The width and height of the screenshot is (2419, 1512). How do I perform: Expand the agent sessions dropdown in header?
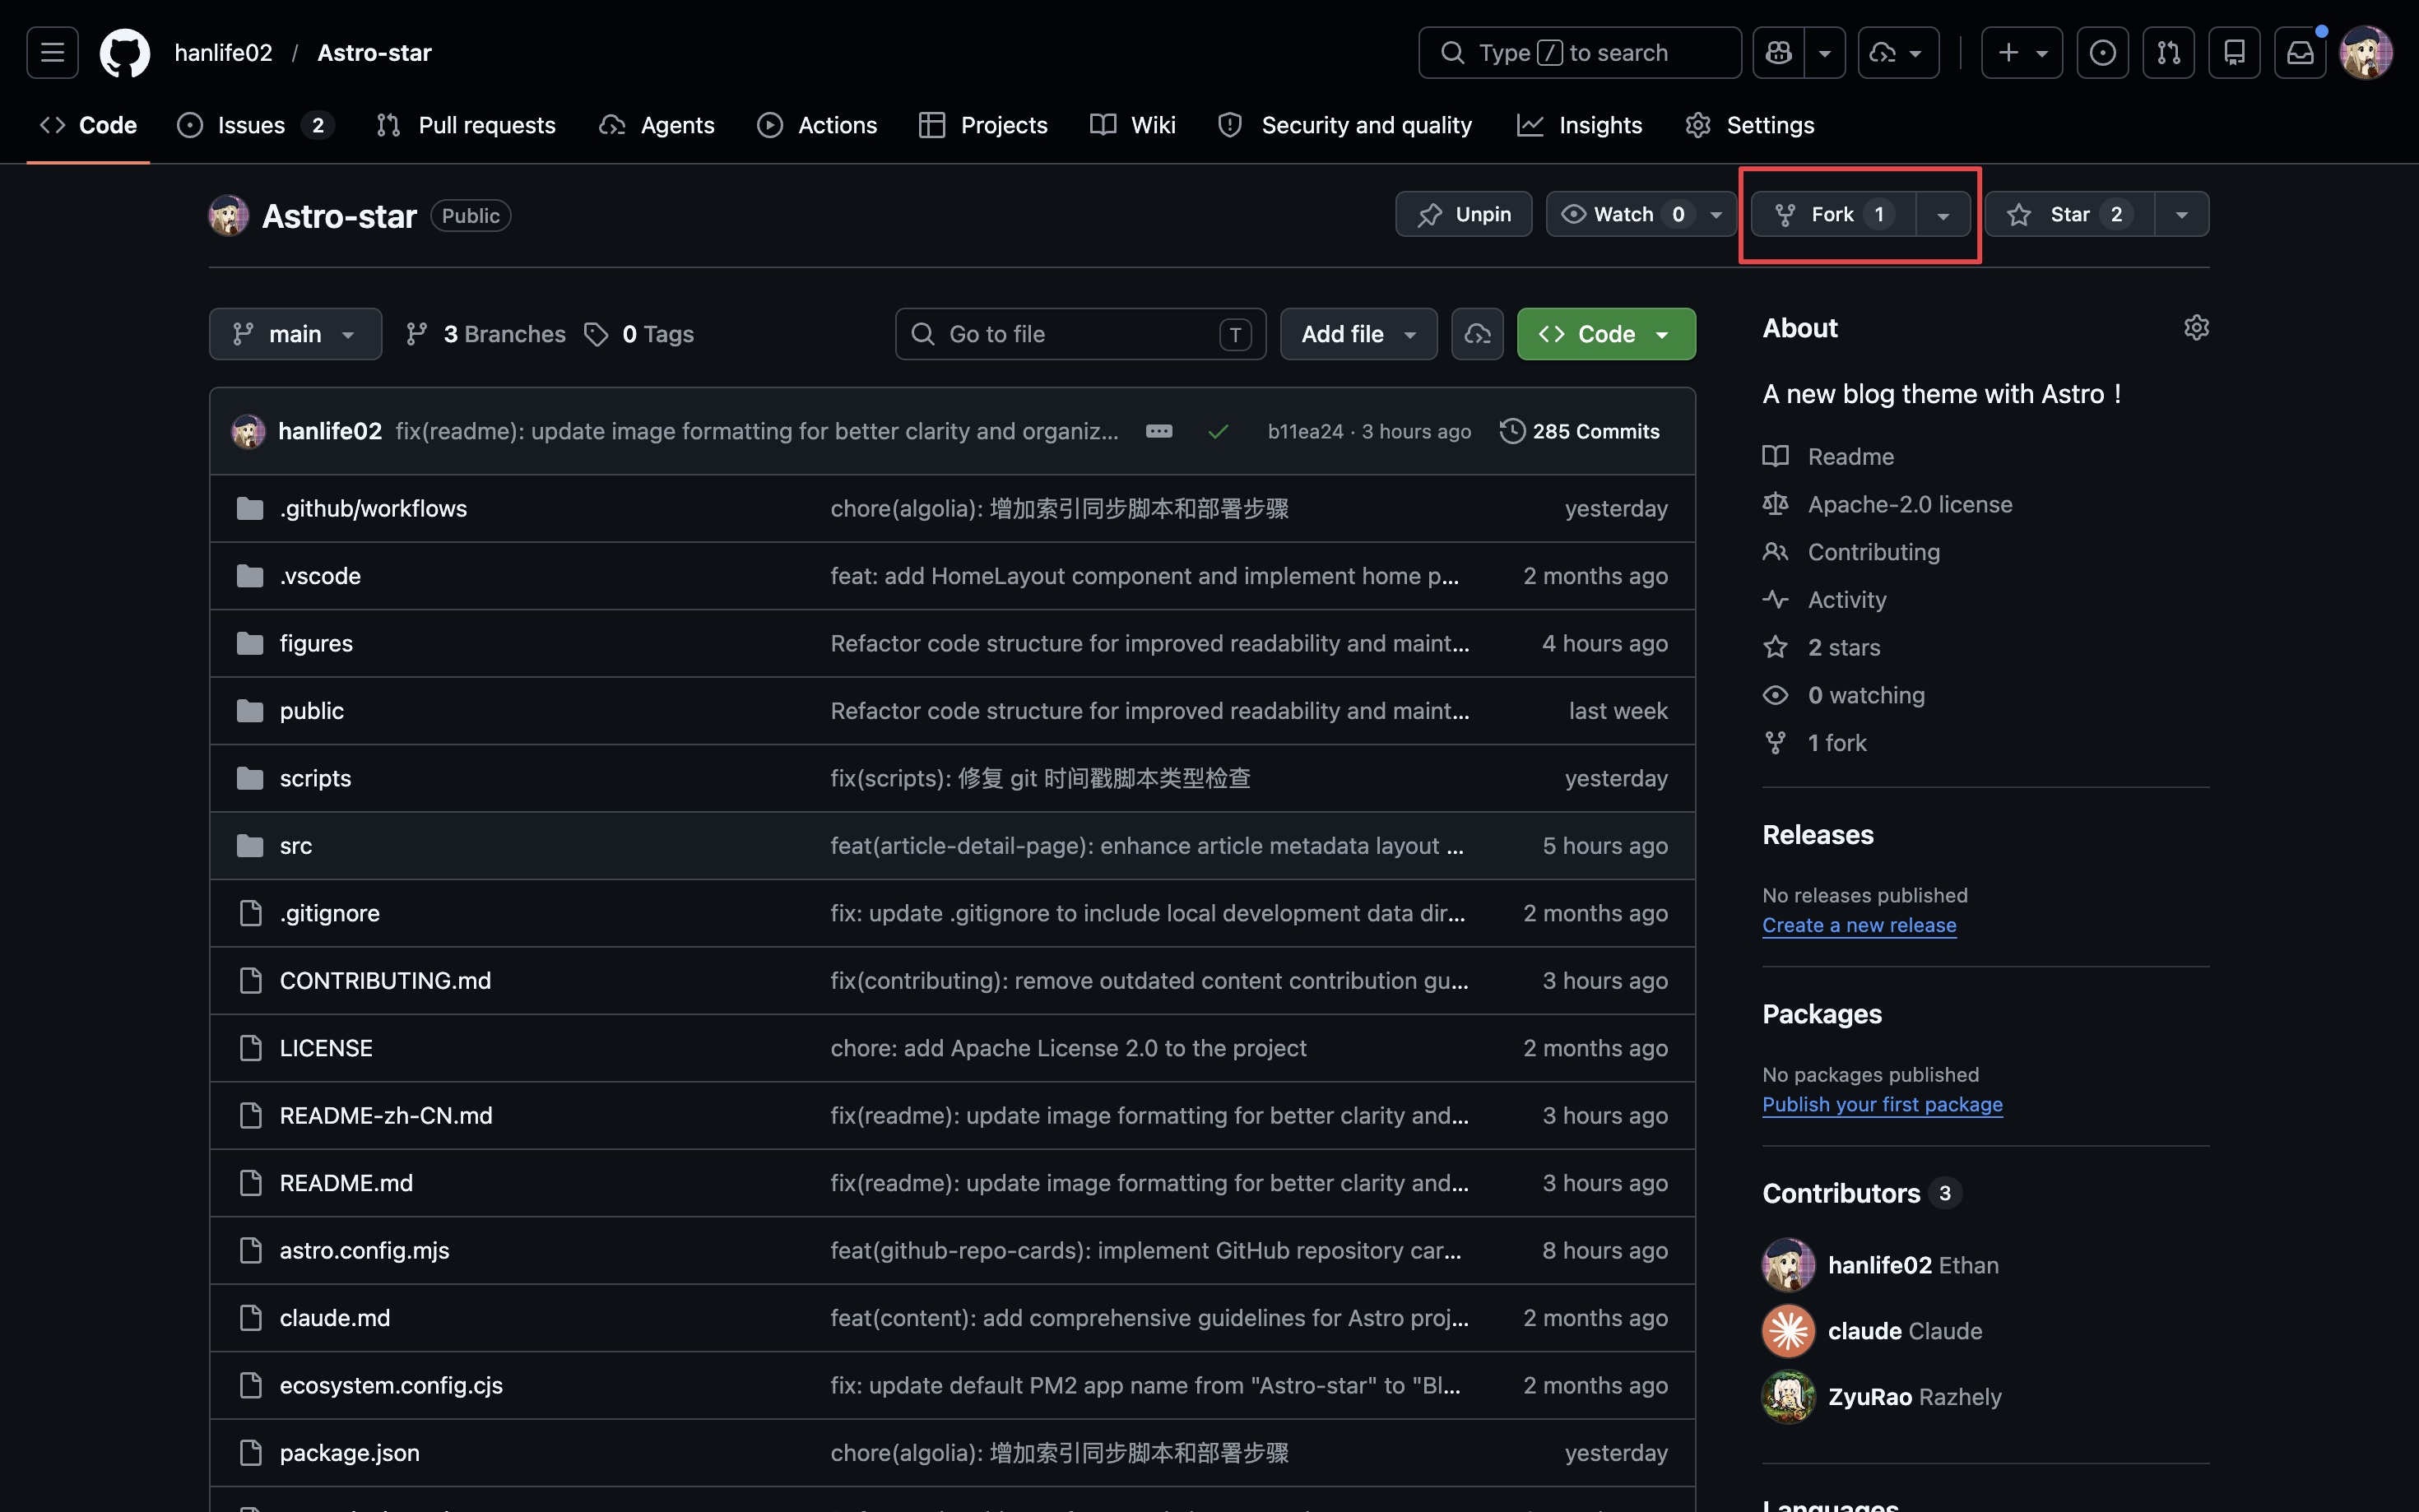click(1898, 53)
